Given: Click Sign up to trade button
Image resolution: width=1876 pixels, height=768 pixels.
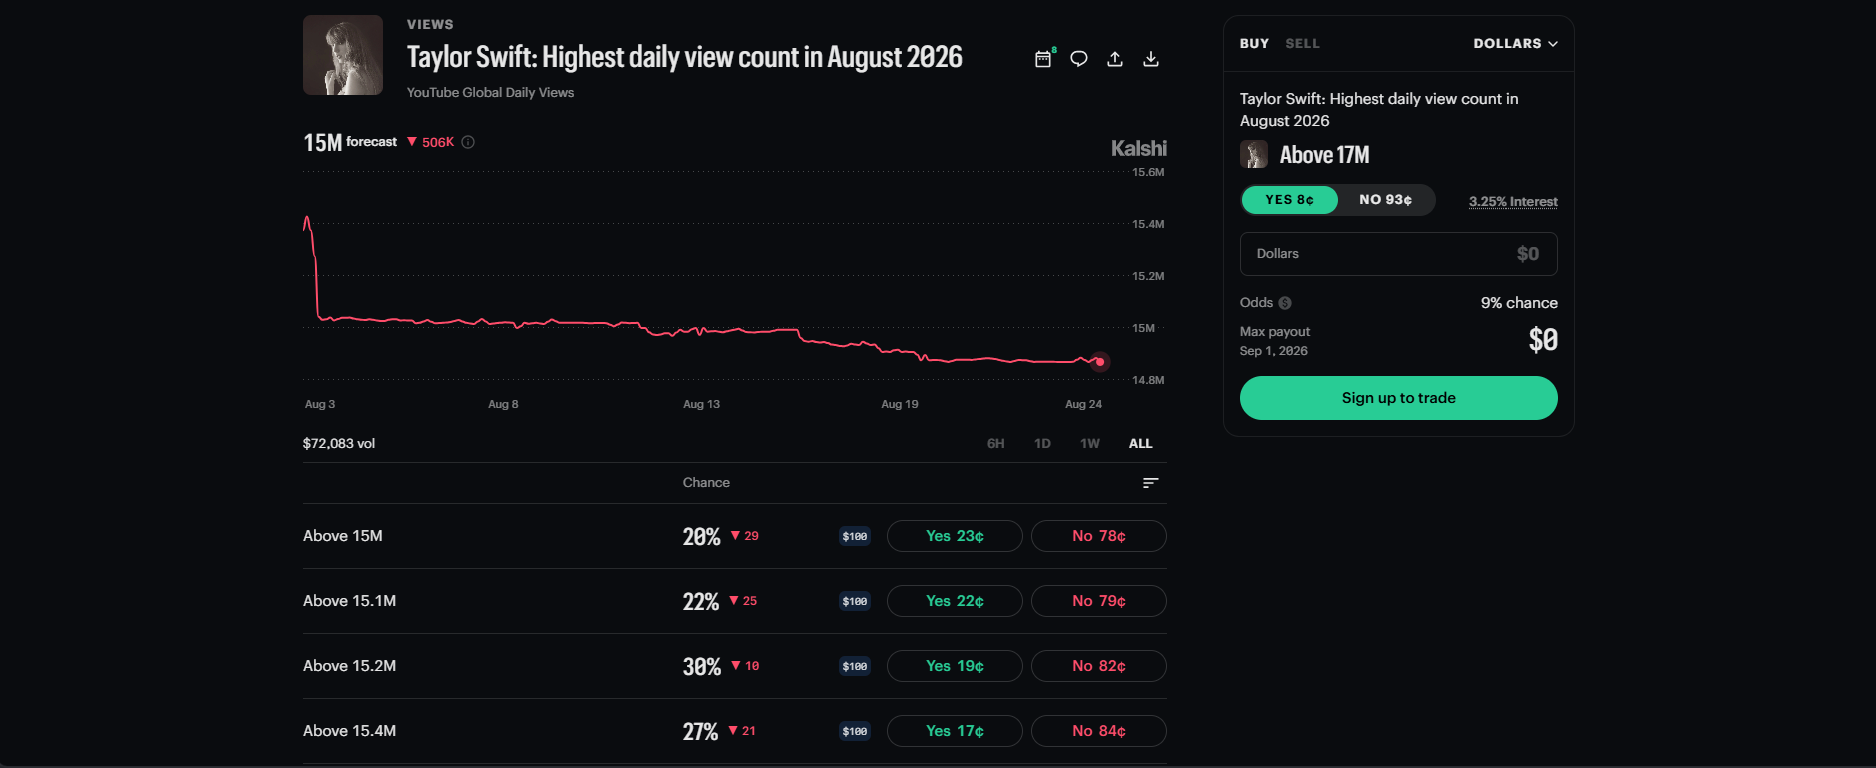Looking at the screenshot, I should point(1398,398).
